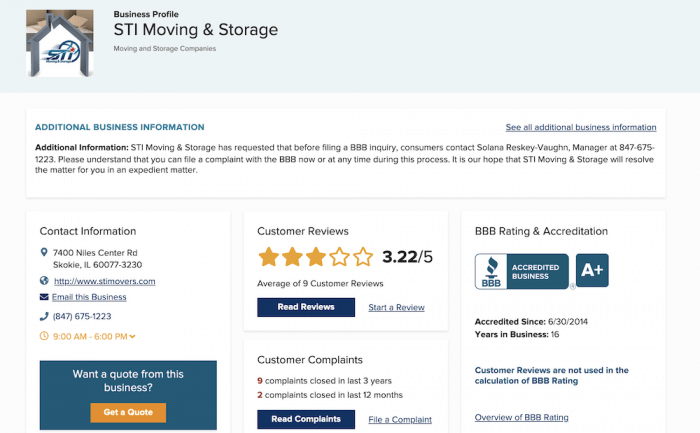The height and width of the screenshot is (433, 700).
Task: Click the Contact Information heading
Action: pos(88,231)
